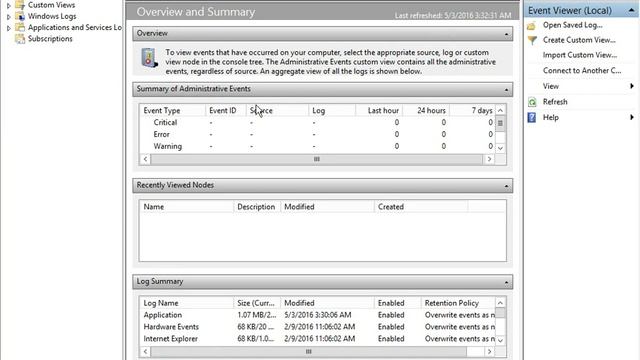This screenshot has width=640, height=360.
Task: Sort Recently Viewed Nodes by Modified
Action: coord(327,207)
